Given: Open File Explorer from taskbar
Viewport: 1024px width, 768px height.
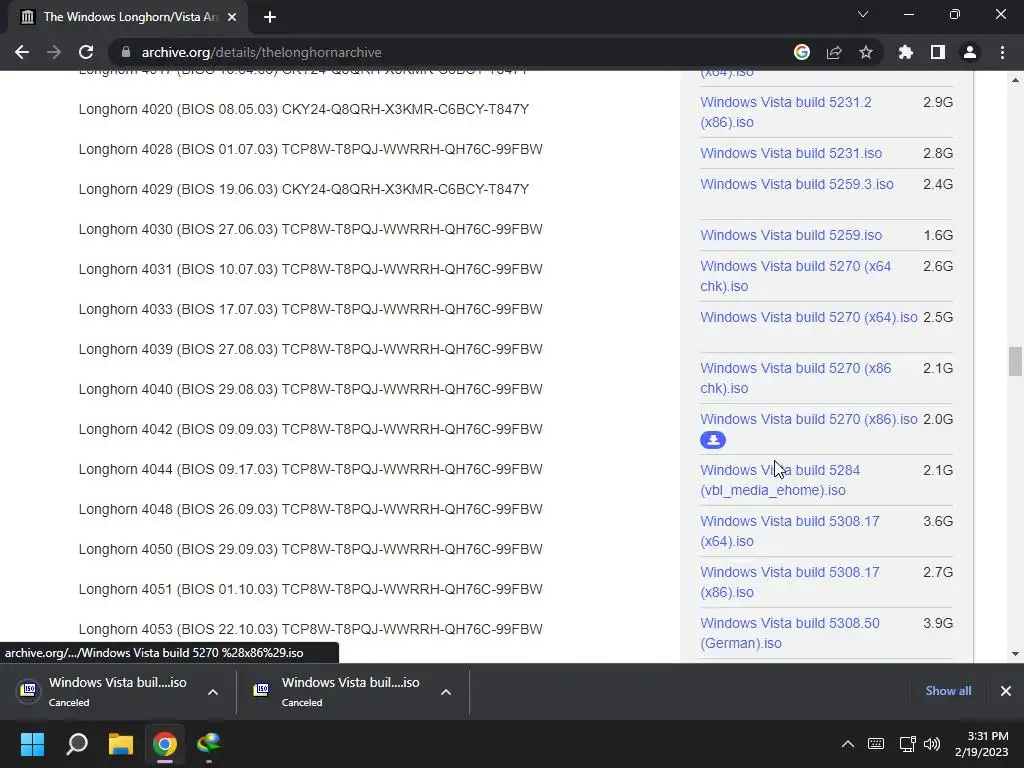Looking at the screenshot, I should click(121, 744).
